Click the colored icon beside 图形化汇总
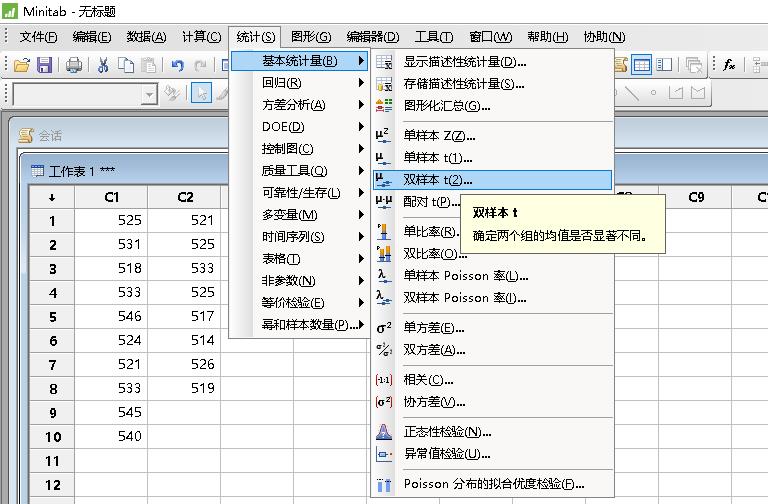The width and height of the screenshot is (768, 504). tap(384, 105)
